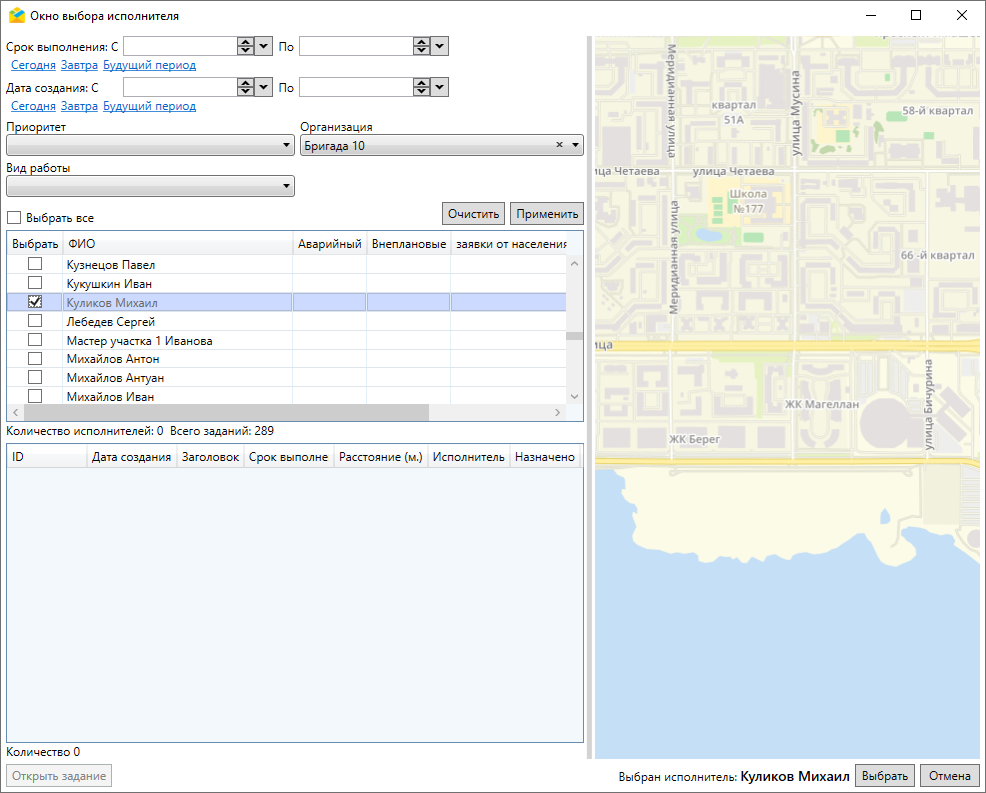This screenshot has width=986, height=793.
Task: Clear the Организация field with the x icon
Action: pyautogui.click(x=560, y=145)
